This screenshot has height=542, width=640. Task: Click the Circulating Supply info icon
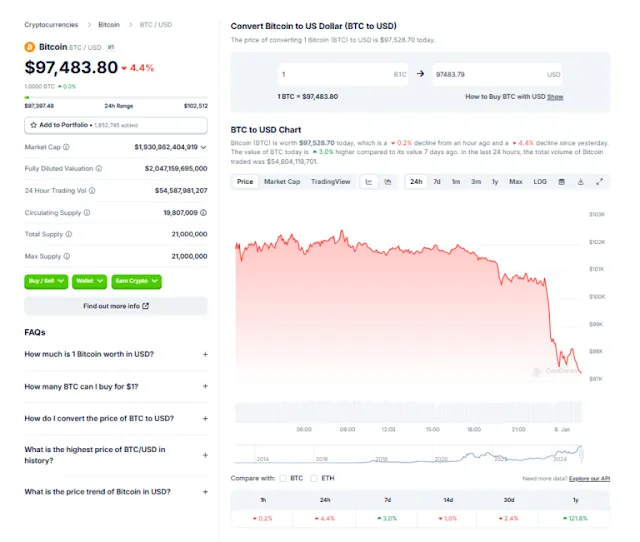pyautogui.click(x=85, y=212)
